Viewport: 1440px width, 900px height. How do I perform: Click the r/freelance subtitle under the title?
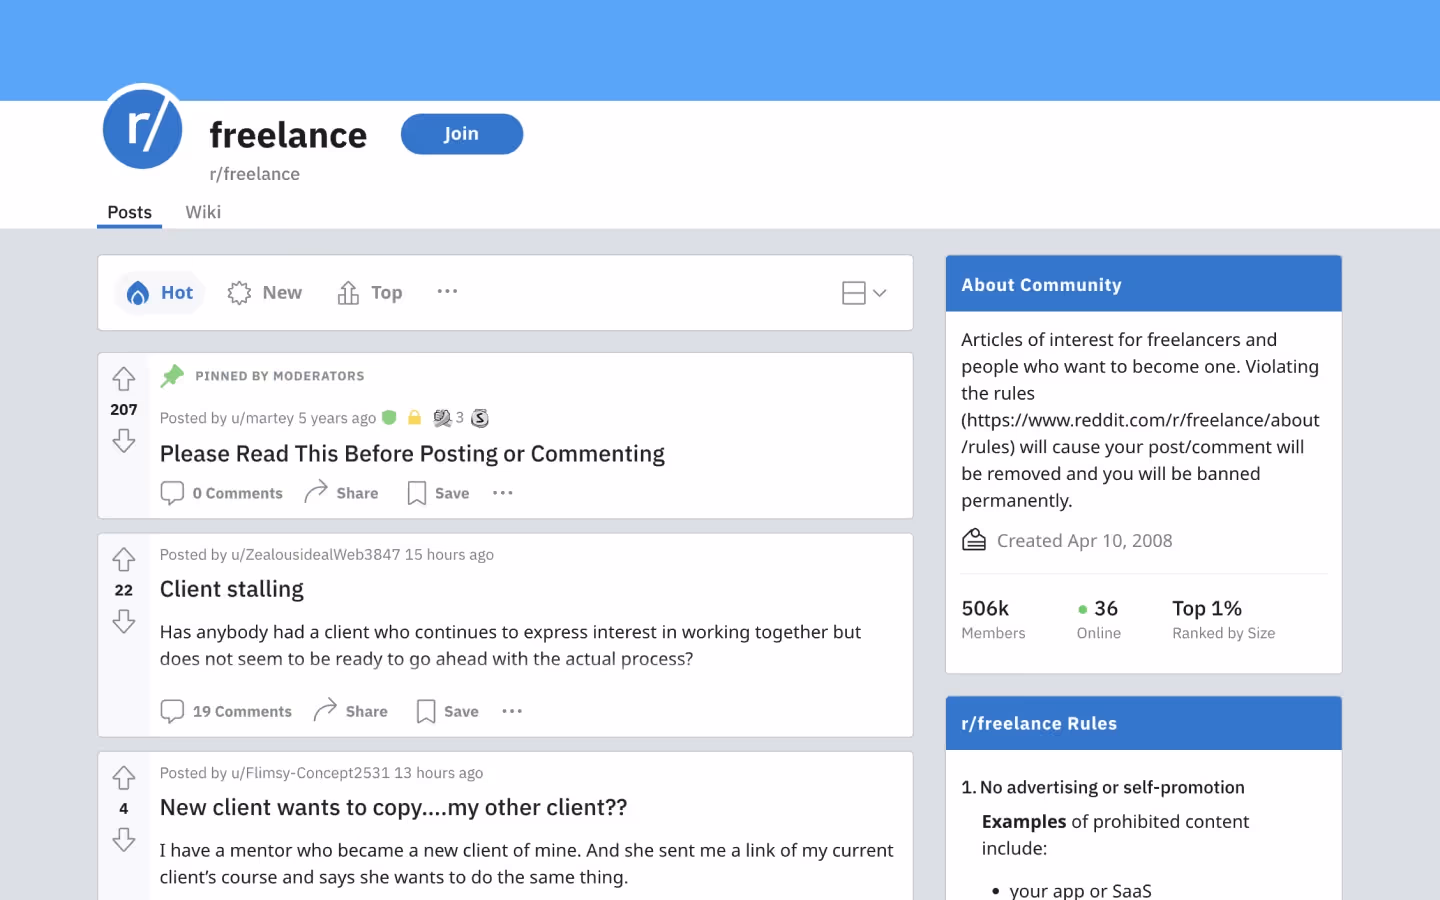click(x=255, y=174)
